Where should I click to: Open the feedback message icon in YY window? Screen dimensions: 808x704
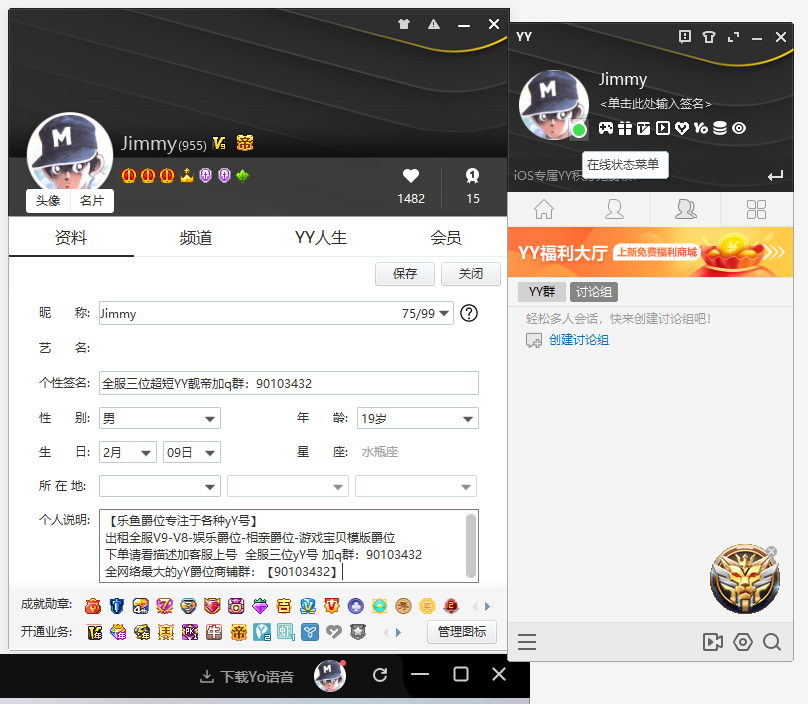click(685, 37)
